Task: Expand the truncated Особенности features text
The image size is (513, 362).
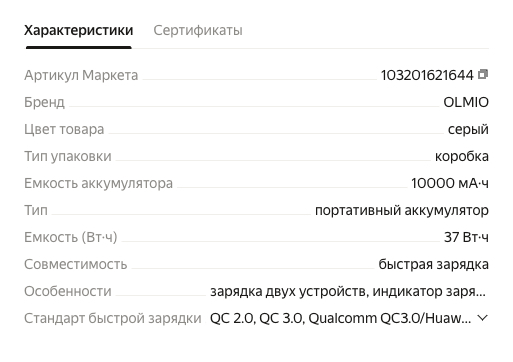Action: (x=348, y=291)
